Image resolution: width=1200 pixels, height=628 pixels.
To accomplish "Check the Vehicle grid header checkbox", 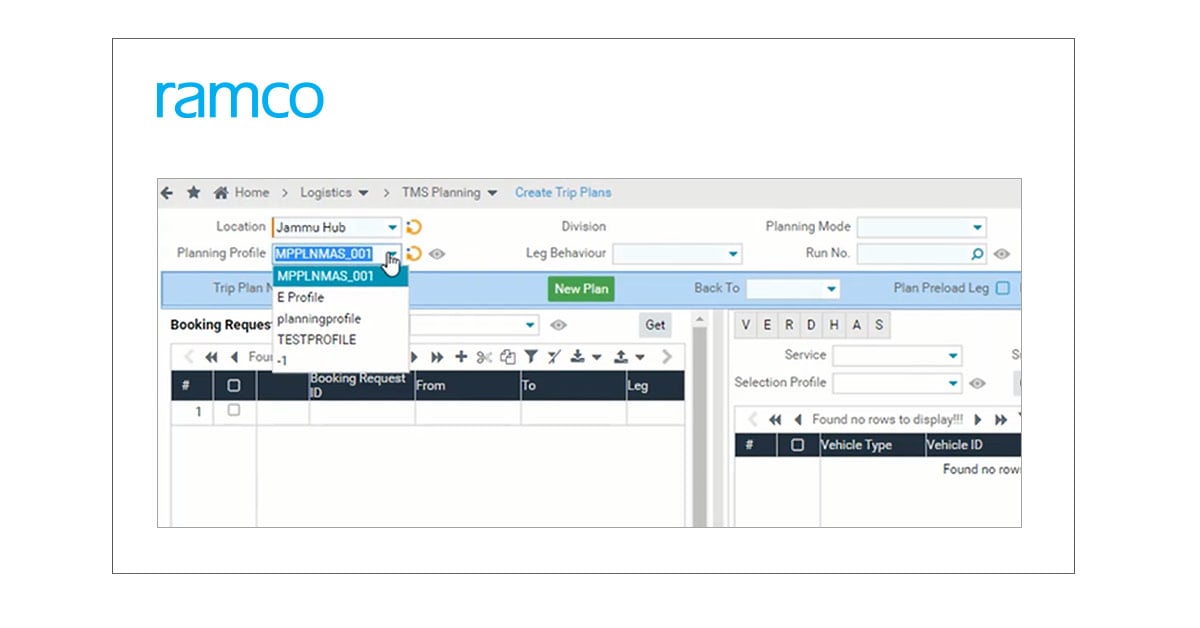I will click(x=797, y=445).
